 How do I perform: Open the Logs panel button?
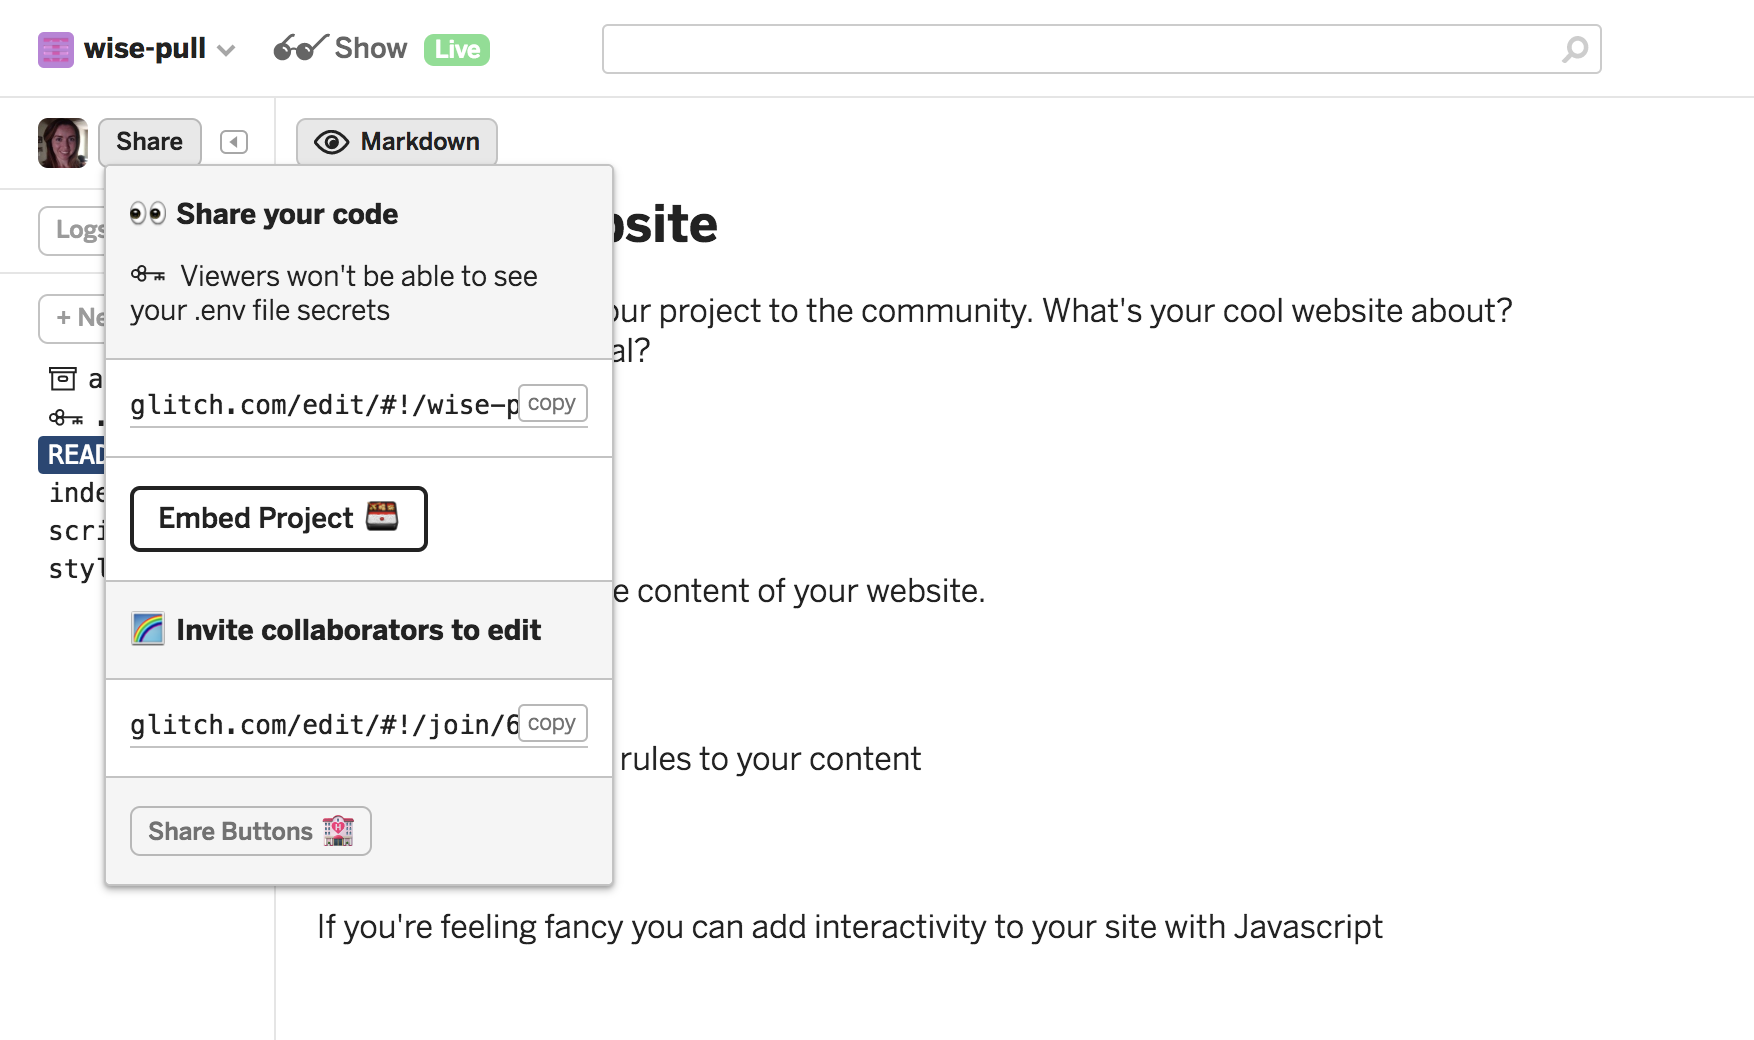[72, 230]
